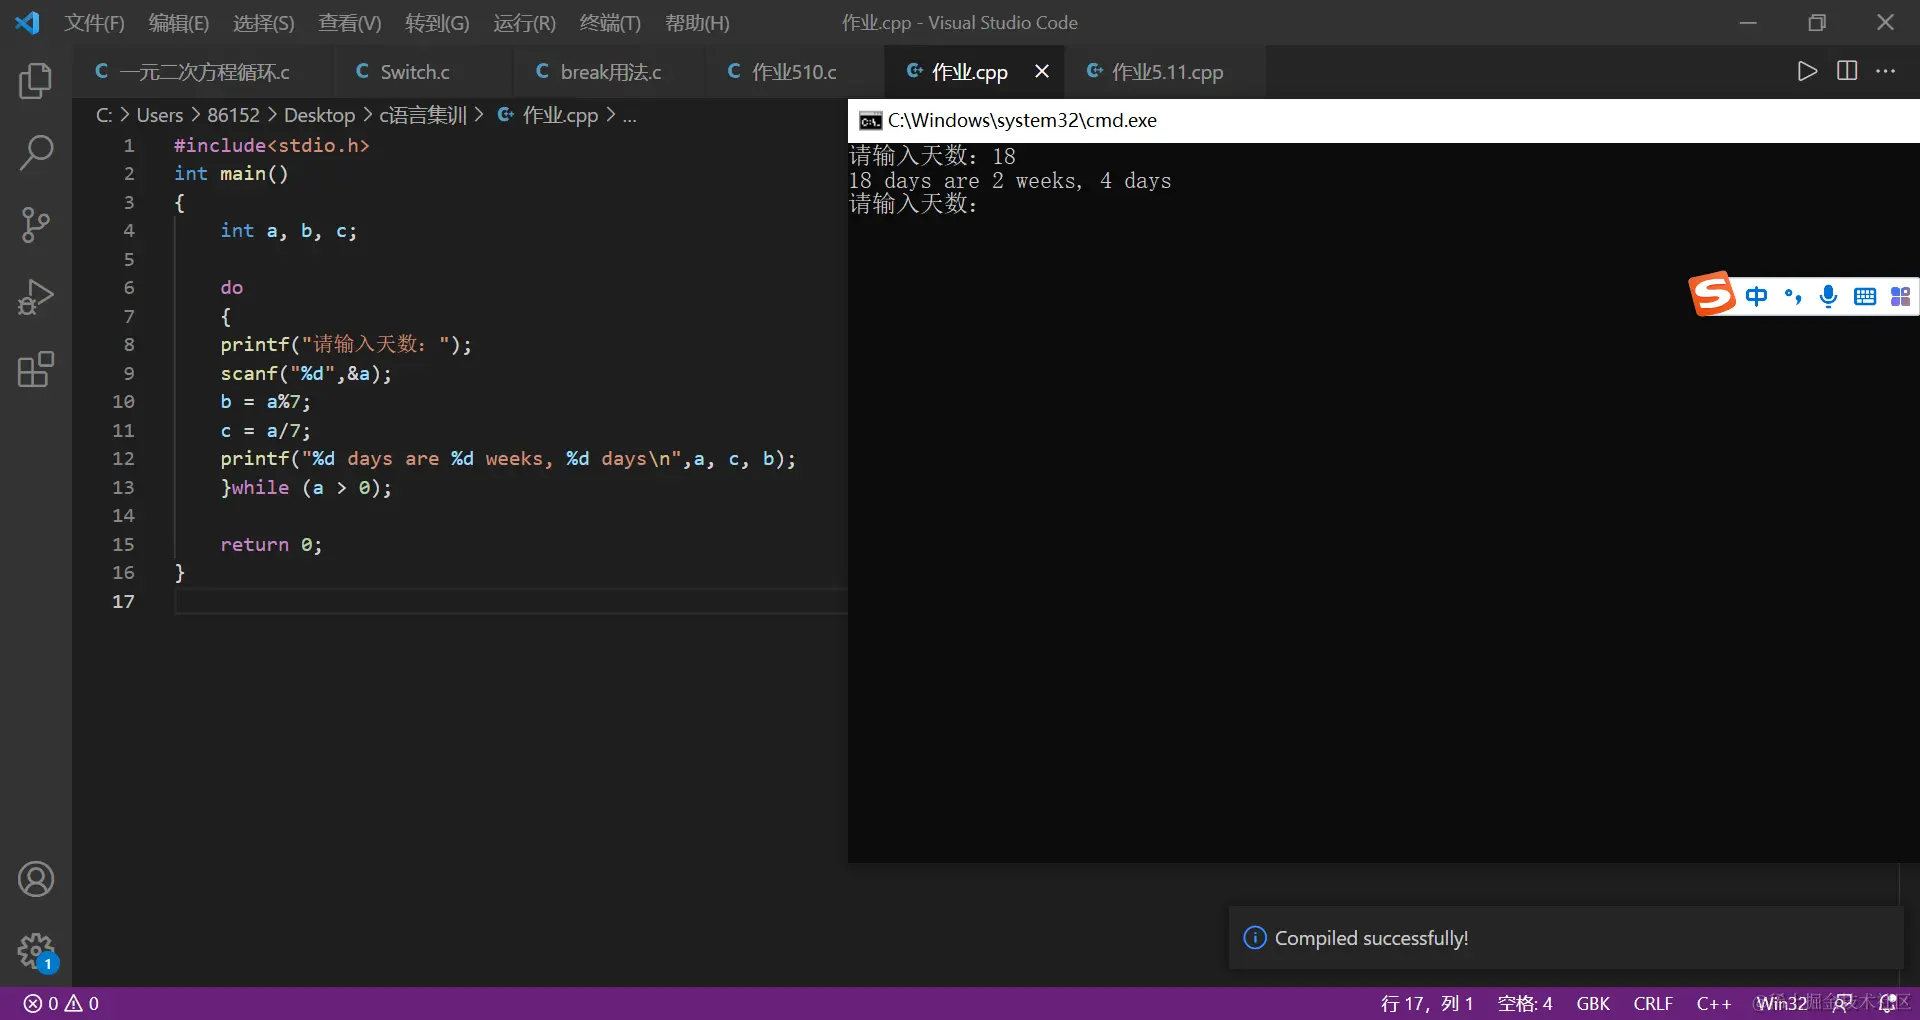This screenshot has width=1920, height=1020.
Task: Click the 作业.cpp breadcrumb segment
Action: pos(549,115)
